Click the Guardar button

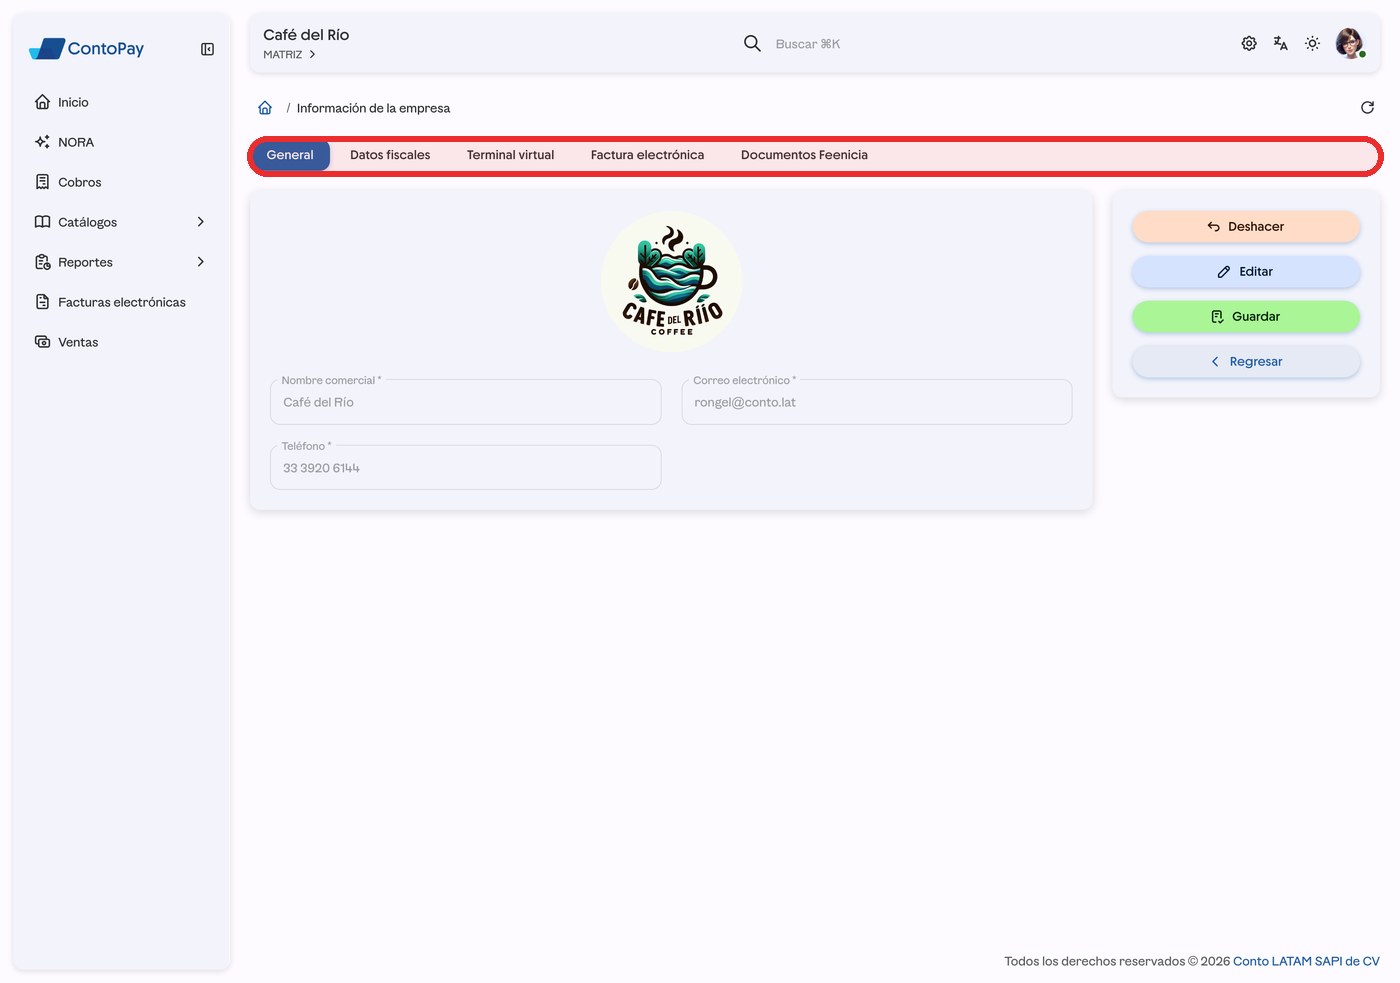1246,317
